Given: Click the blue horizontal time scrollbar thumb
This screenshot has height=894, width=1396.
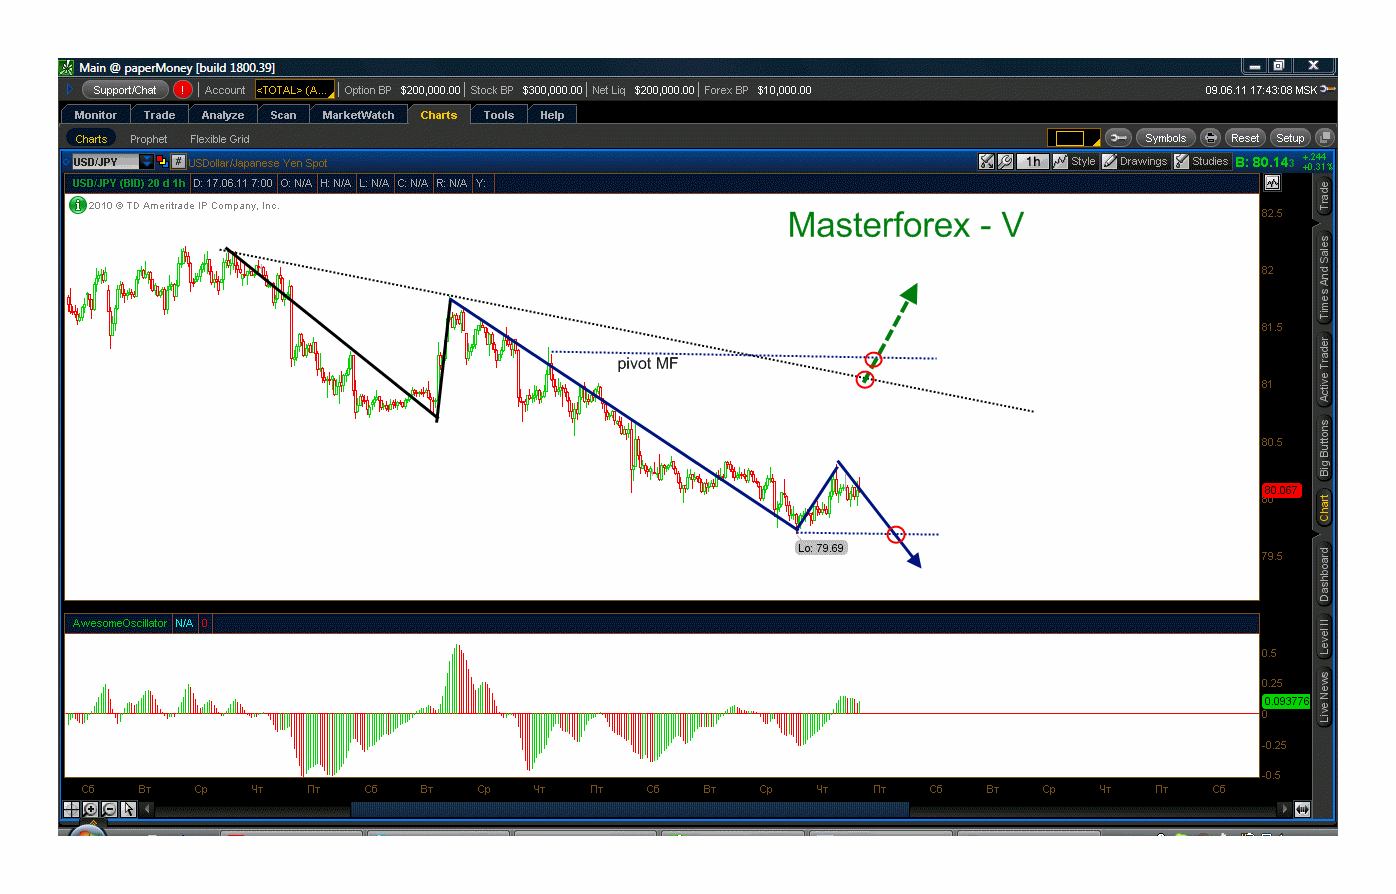Looking at the screenshot, I should coord(630,809).
